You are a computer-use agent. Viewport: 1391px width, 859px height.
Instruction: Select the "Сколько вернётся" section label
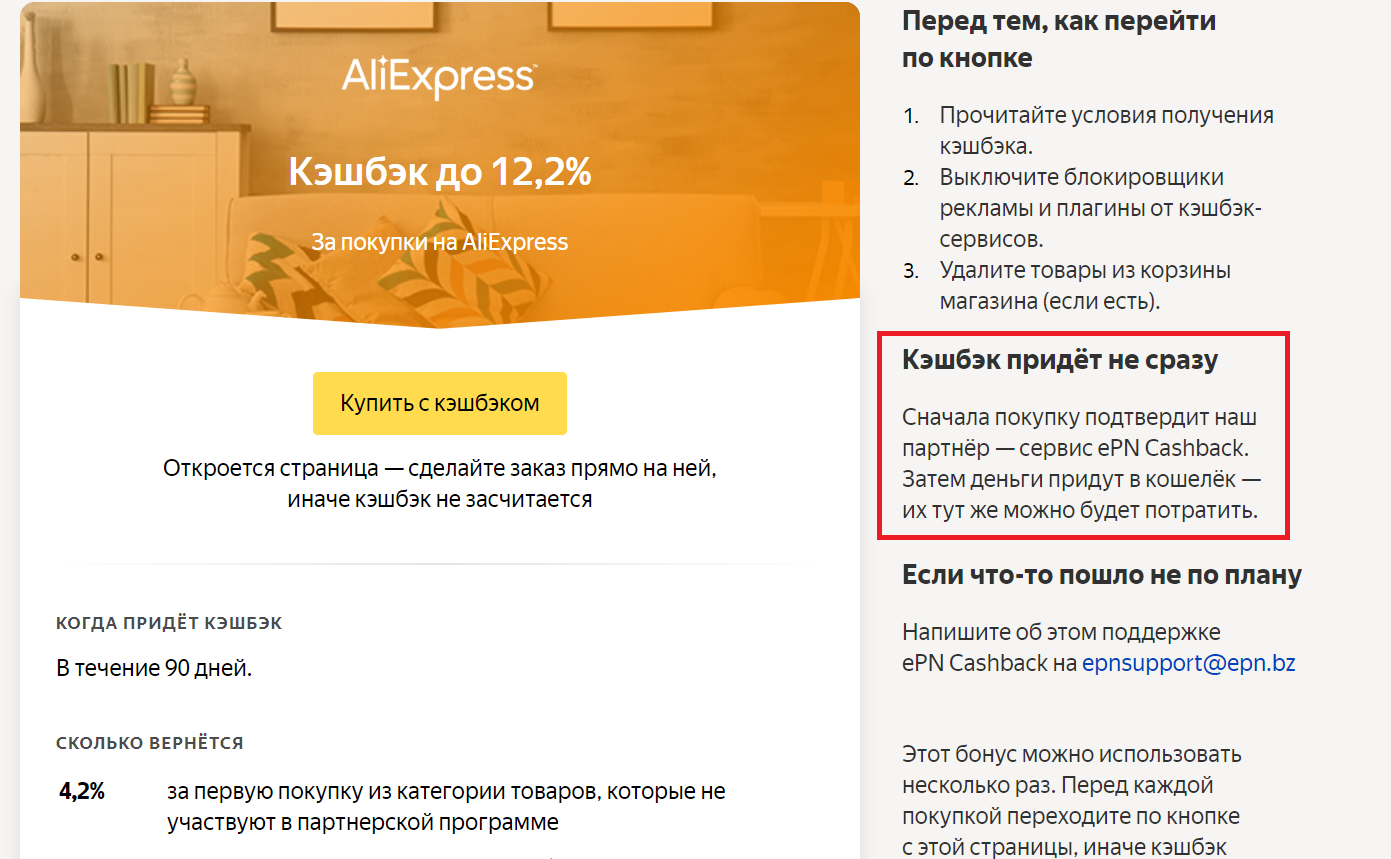click(x=150, y=743)
